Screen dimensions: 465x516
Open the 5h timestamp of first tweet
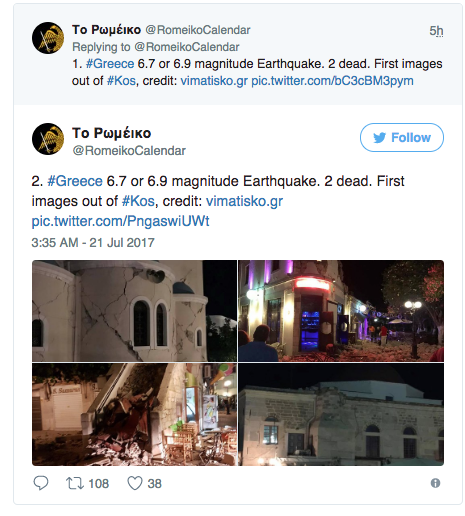(436, 31)
